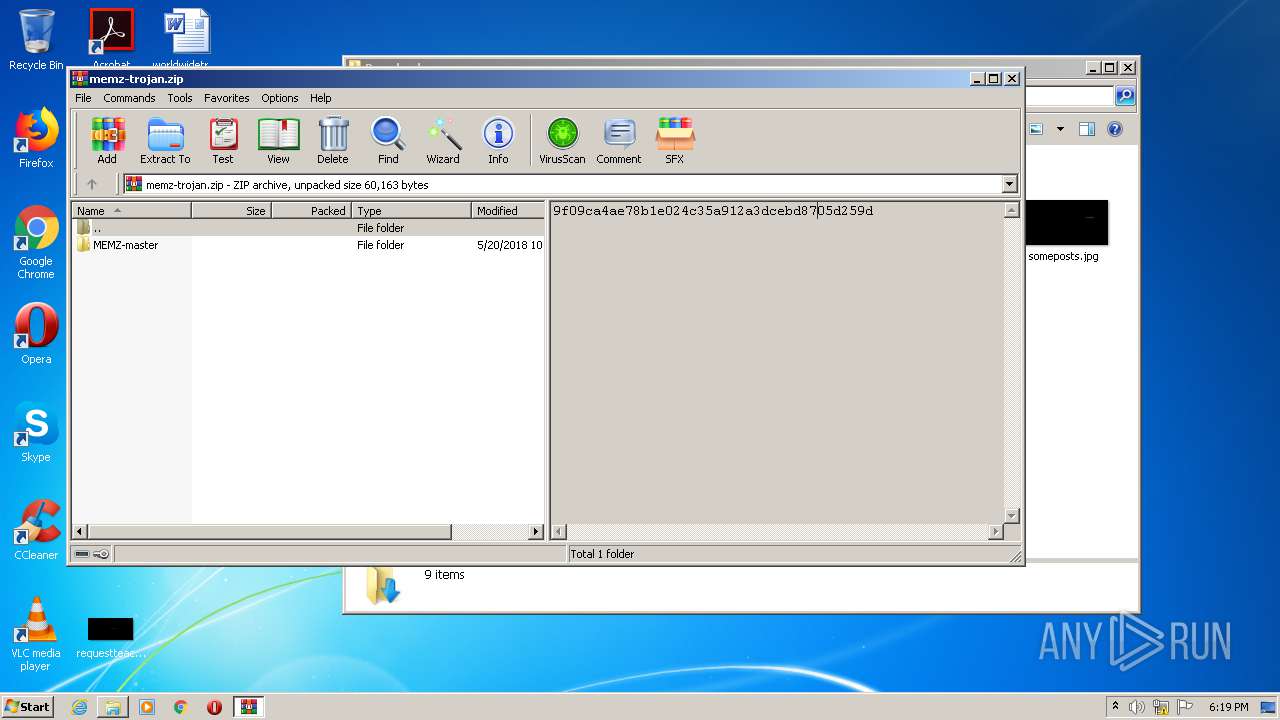Click inside the archive comment hash text
1280x720 pixels.
[x=713, y=211]
